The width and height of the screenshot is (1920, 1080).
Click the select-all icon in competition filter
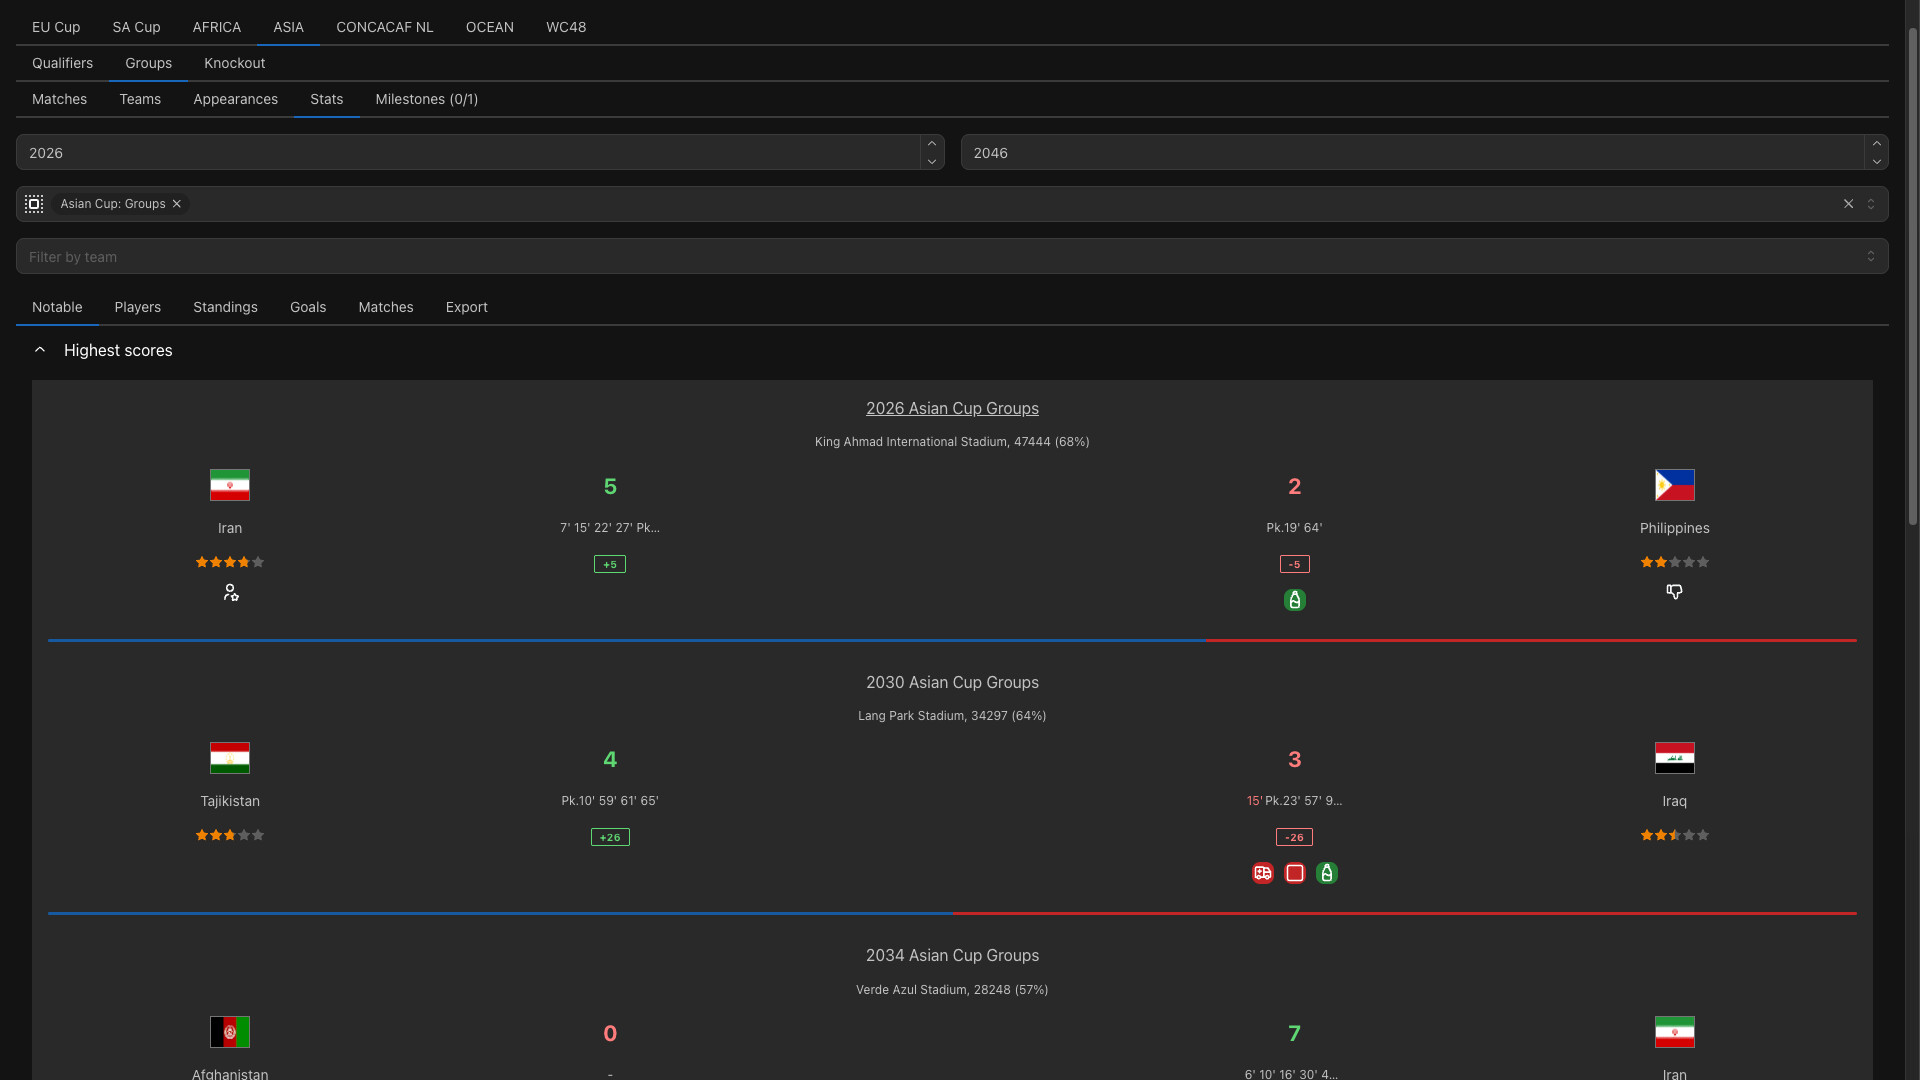click(x=34, y=204)
